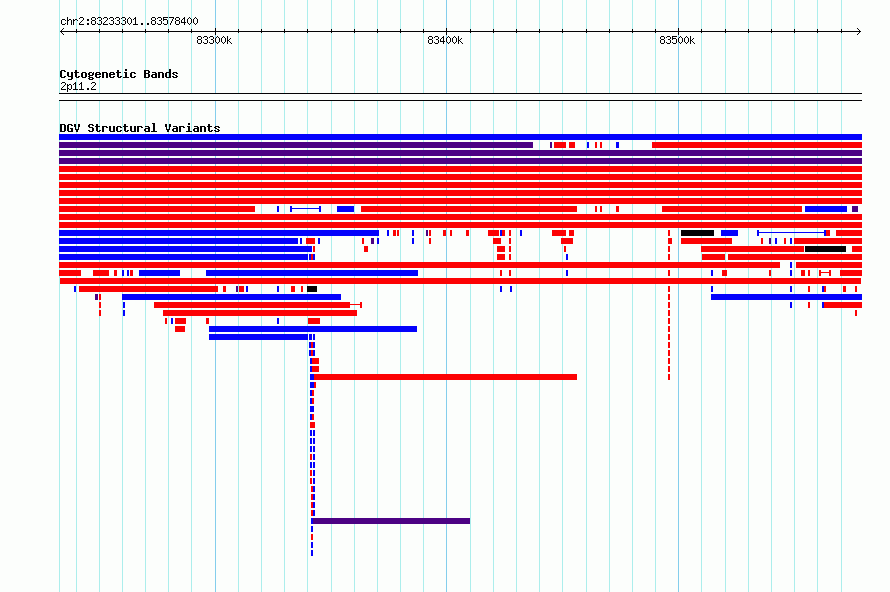This screenshot has width=890, height=592.
Task: Click the ruler's right end arrowhead
Action: tap(859, 32)
